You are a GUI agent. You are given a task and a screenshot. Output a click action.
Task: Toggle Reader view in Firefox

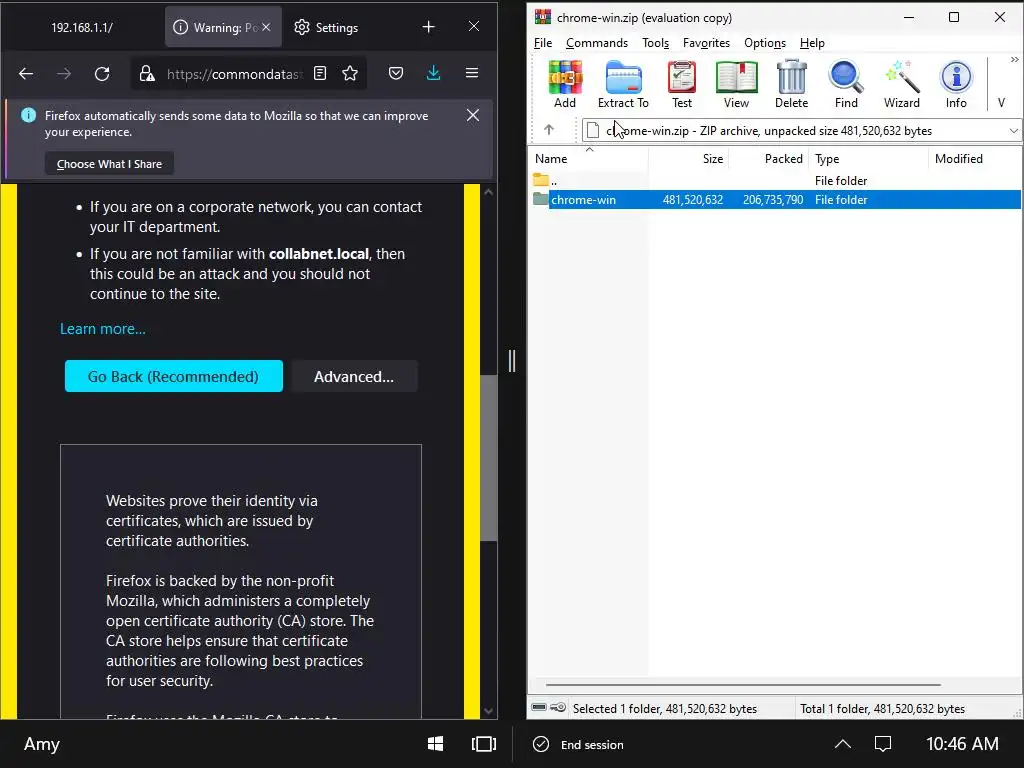click(x=320, y=73)
